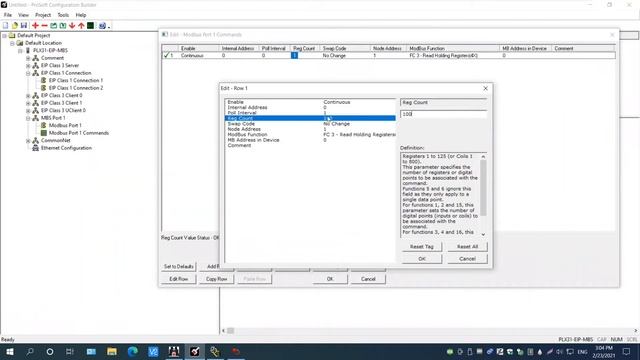
Task: Expand the CommonNet node
Action: click(28, 140)
